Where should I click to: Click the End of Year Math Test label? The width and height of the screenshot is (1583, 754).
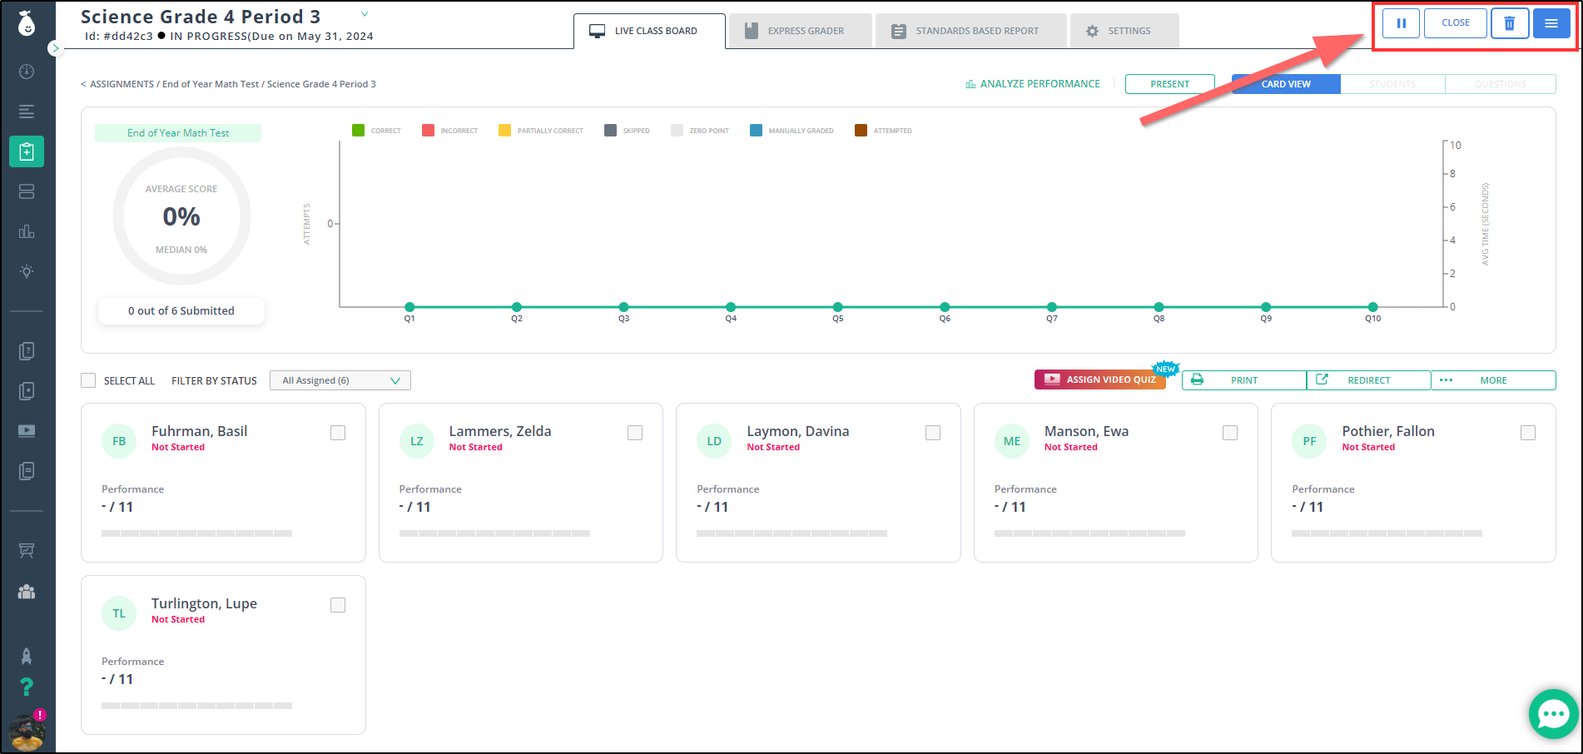click(178, 133)
